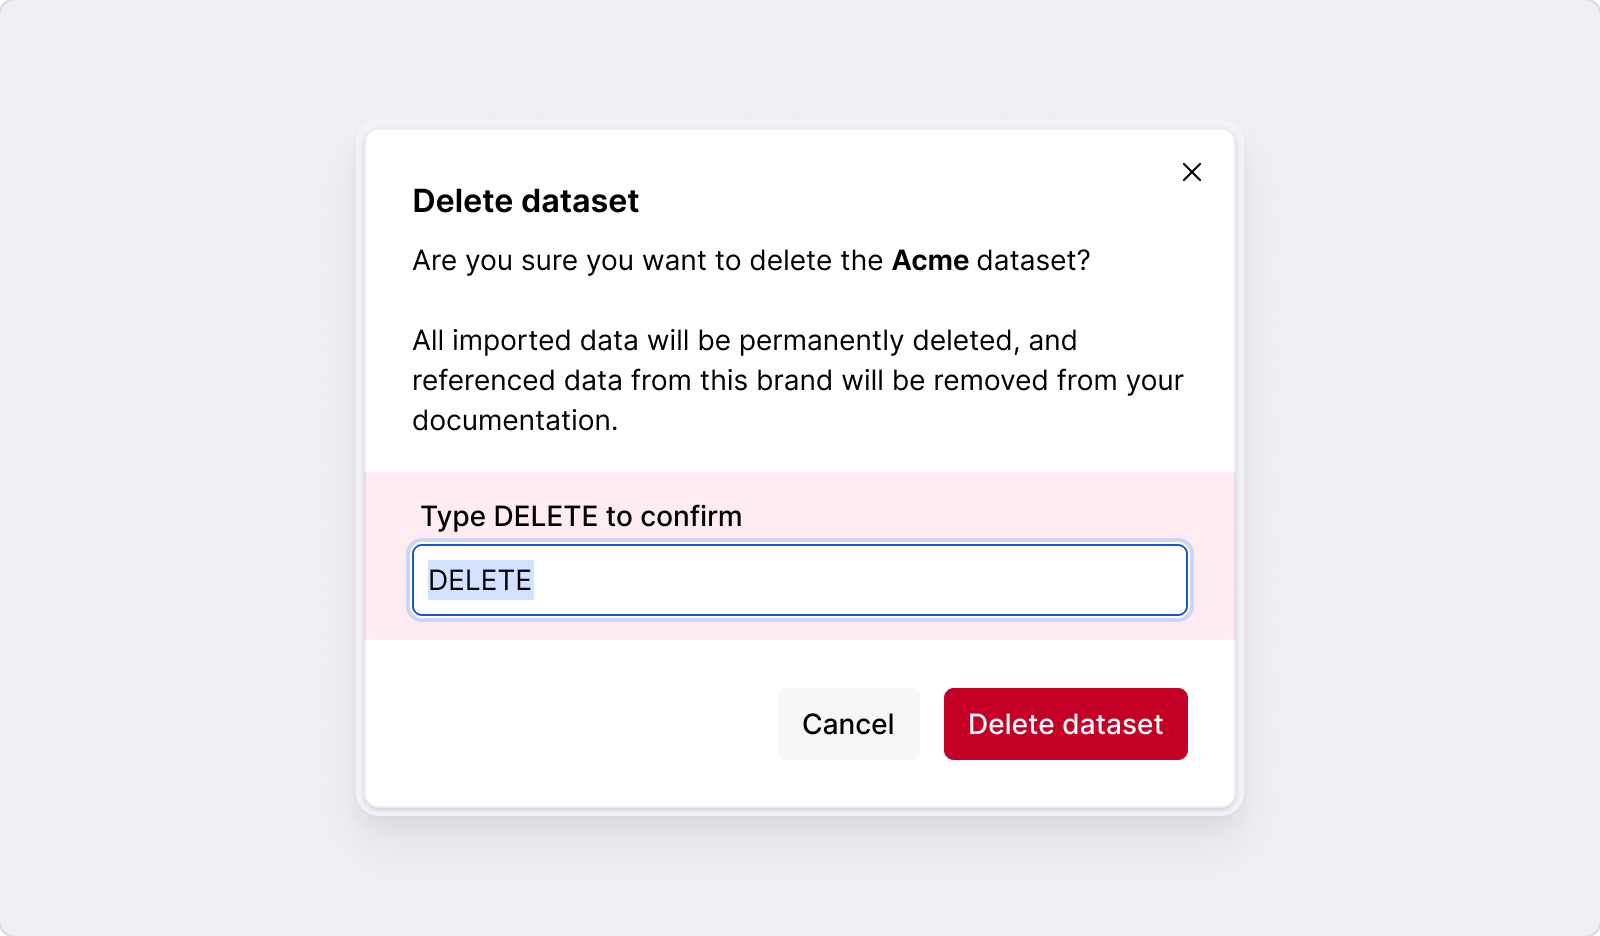Confirm deletion via the Delete dataset button
1600x936 pixels.
(x=1065, y=724)
